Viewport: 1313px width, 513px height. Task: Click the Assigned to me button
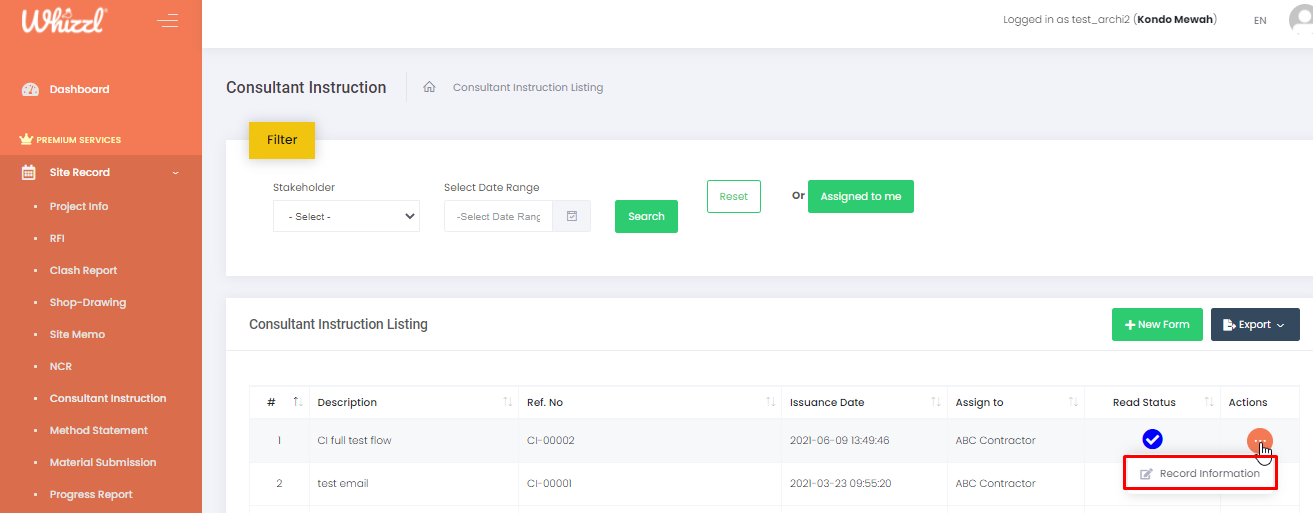(860, 196)
